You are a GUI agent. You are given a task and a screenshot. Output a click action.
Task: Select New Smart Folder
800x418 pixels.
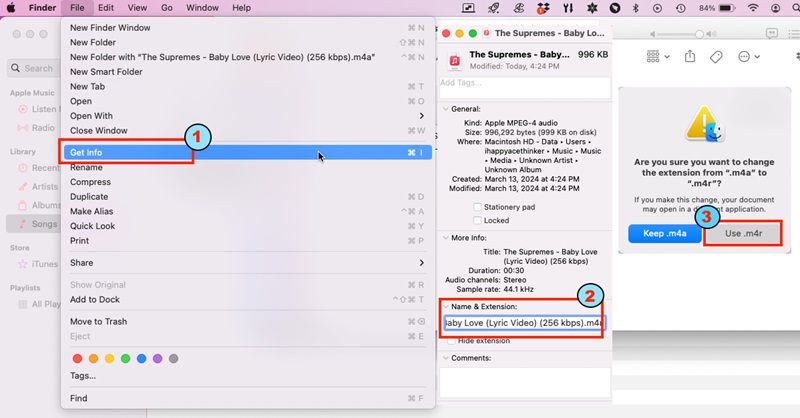(247, 72)
